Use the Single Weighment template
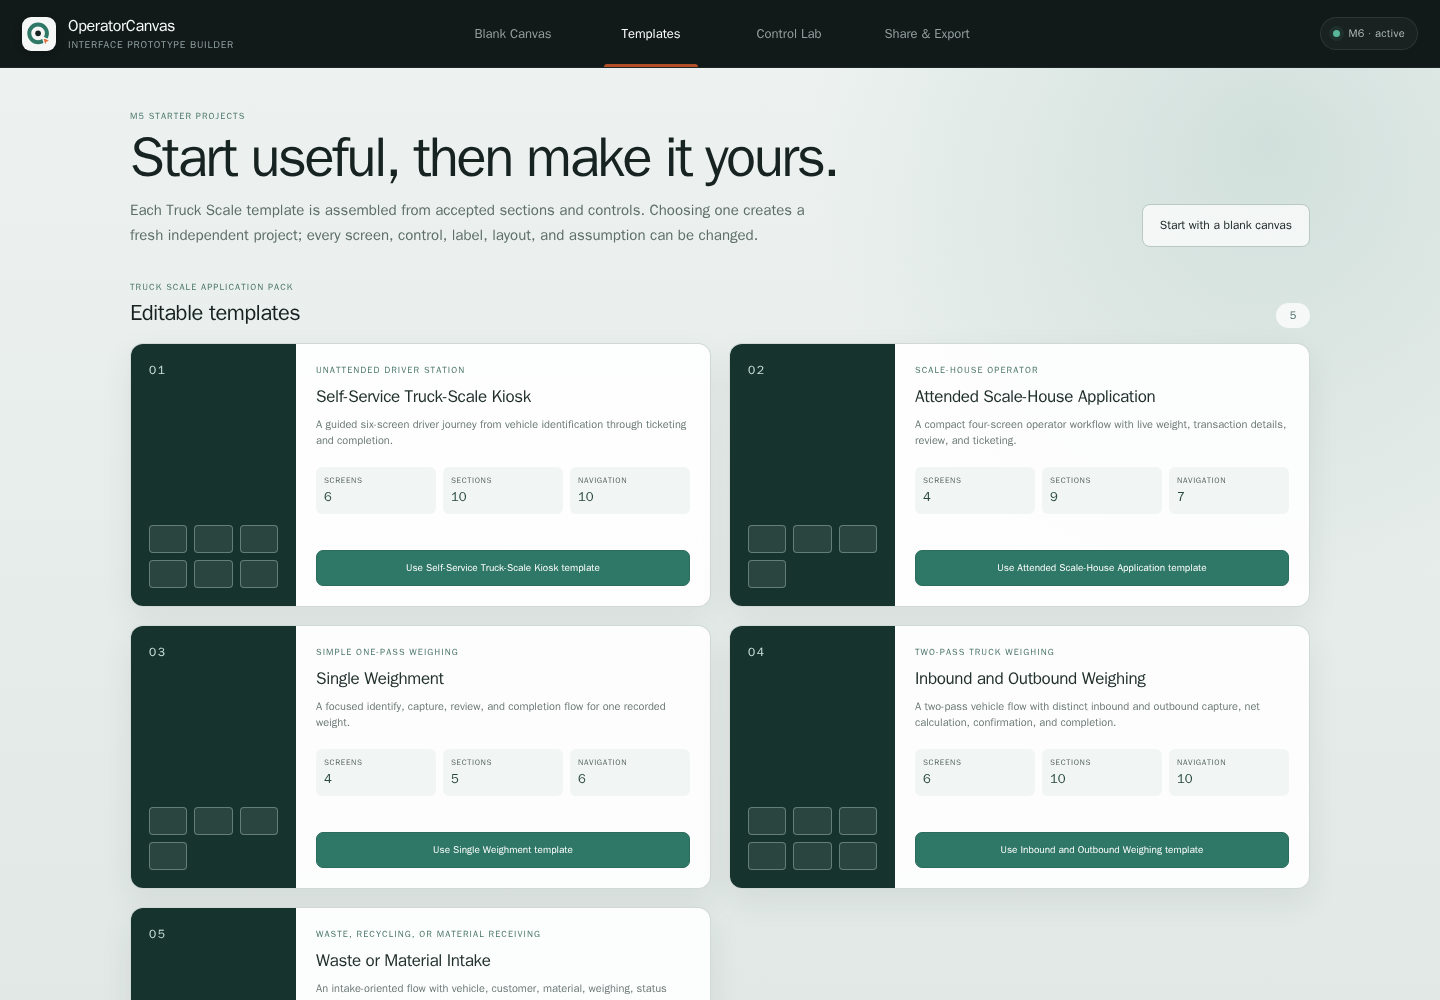Screen dimensions: 1440x1000 point(503,850)
